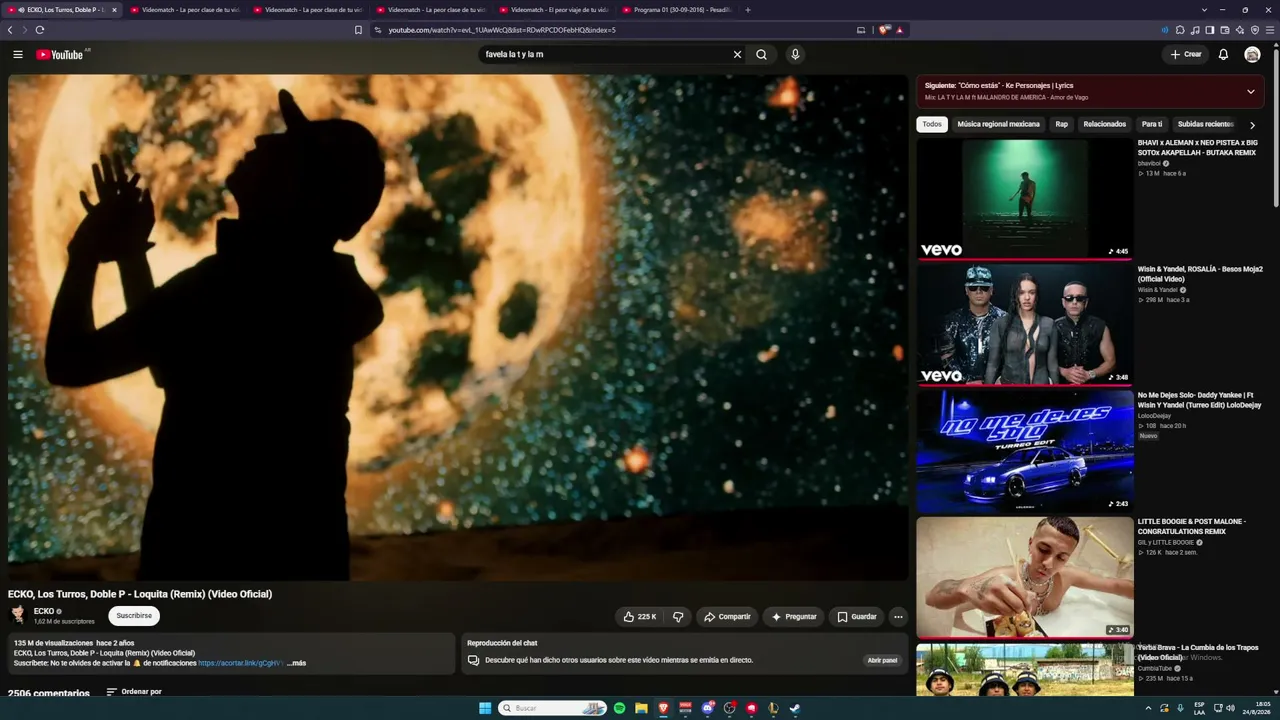The image size is (1280, 720).
Task: Select the Rap filter chip
Action: pyautogui.click(x=1061, y=124)
